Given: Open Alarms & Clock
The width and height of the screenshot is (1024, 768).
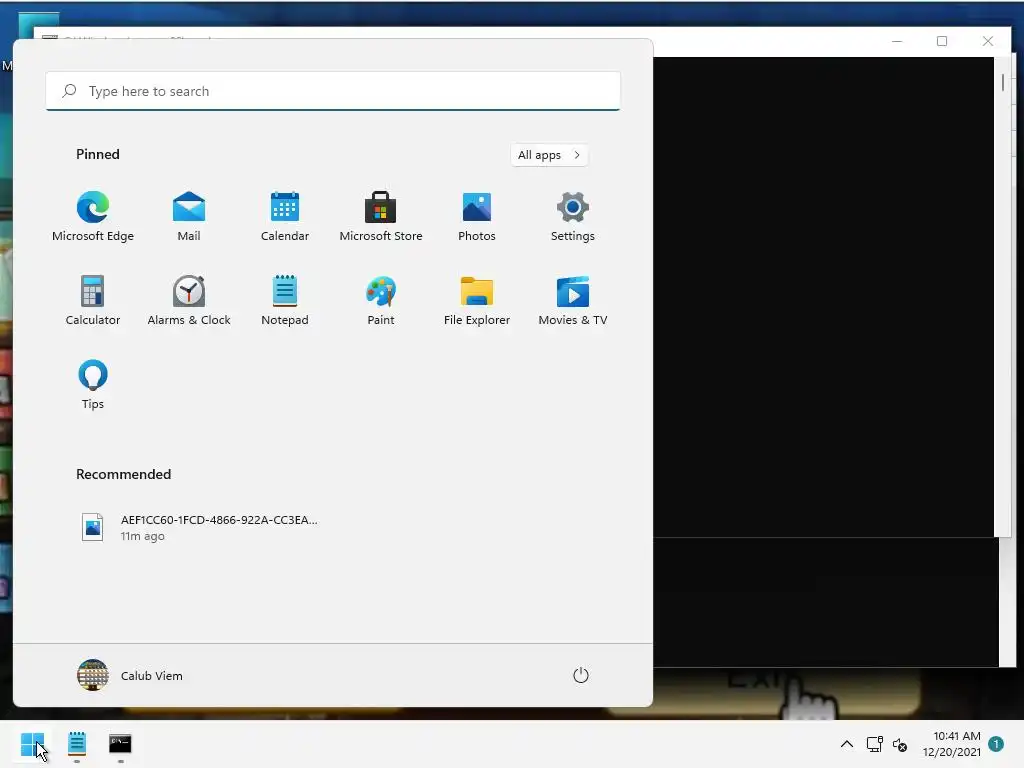Looking at the screenshot, I should point(189,300).
